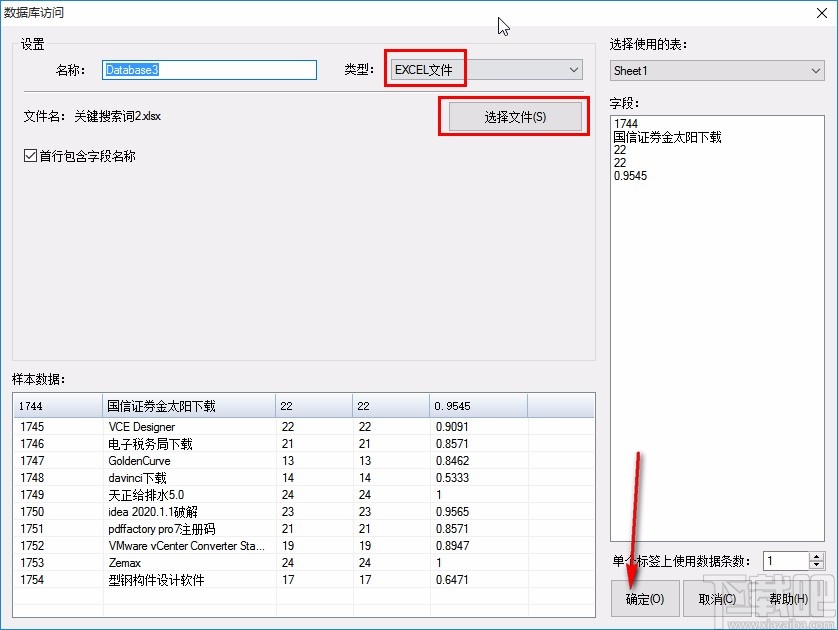Select the 天正给排水5.0 cell
This screenshot has width=838, height=630.
click(190, 495)
